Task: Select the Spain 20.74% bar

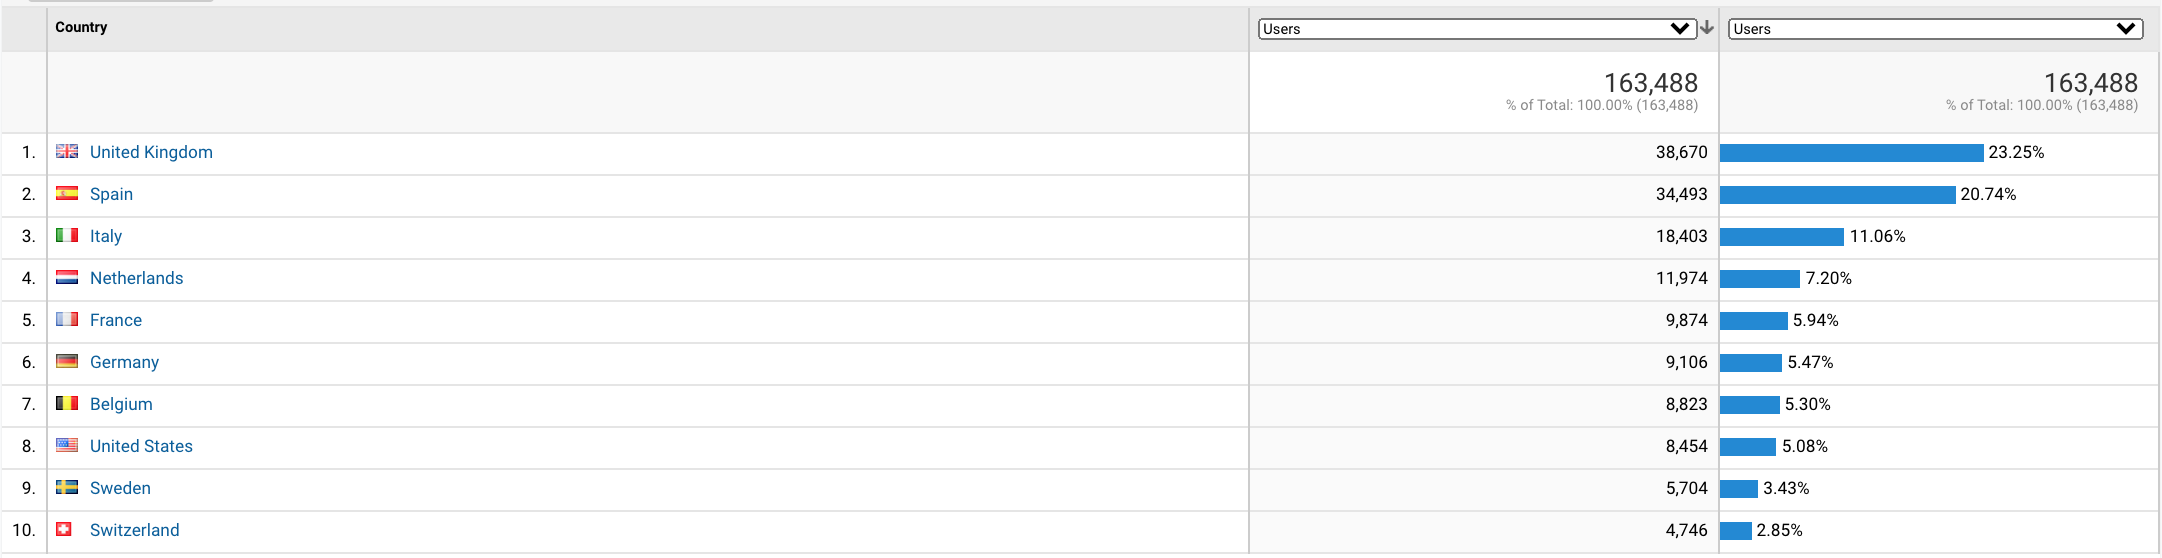Action: 1838,194
